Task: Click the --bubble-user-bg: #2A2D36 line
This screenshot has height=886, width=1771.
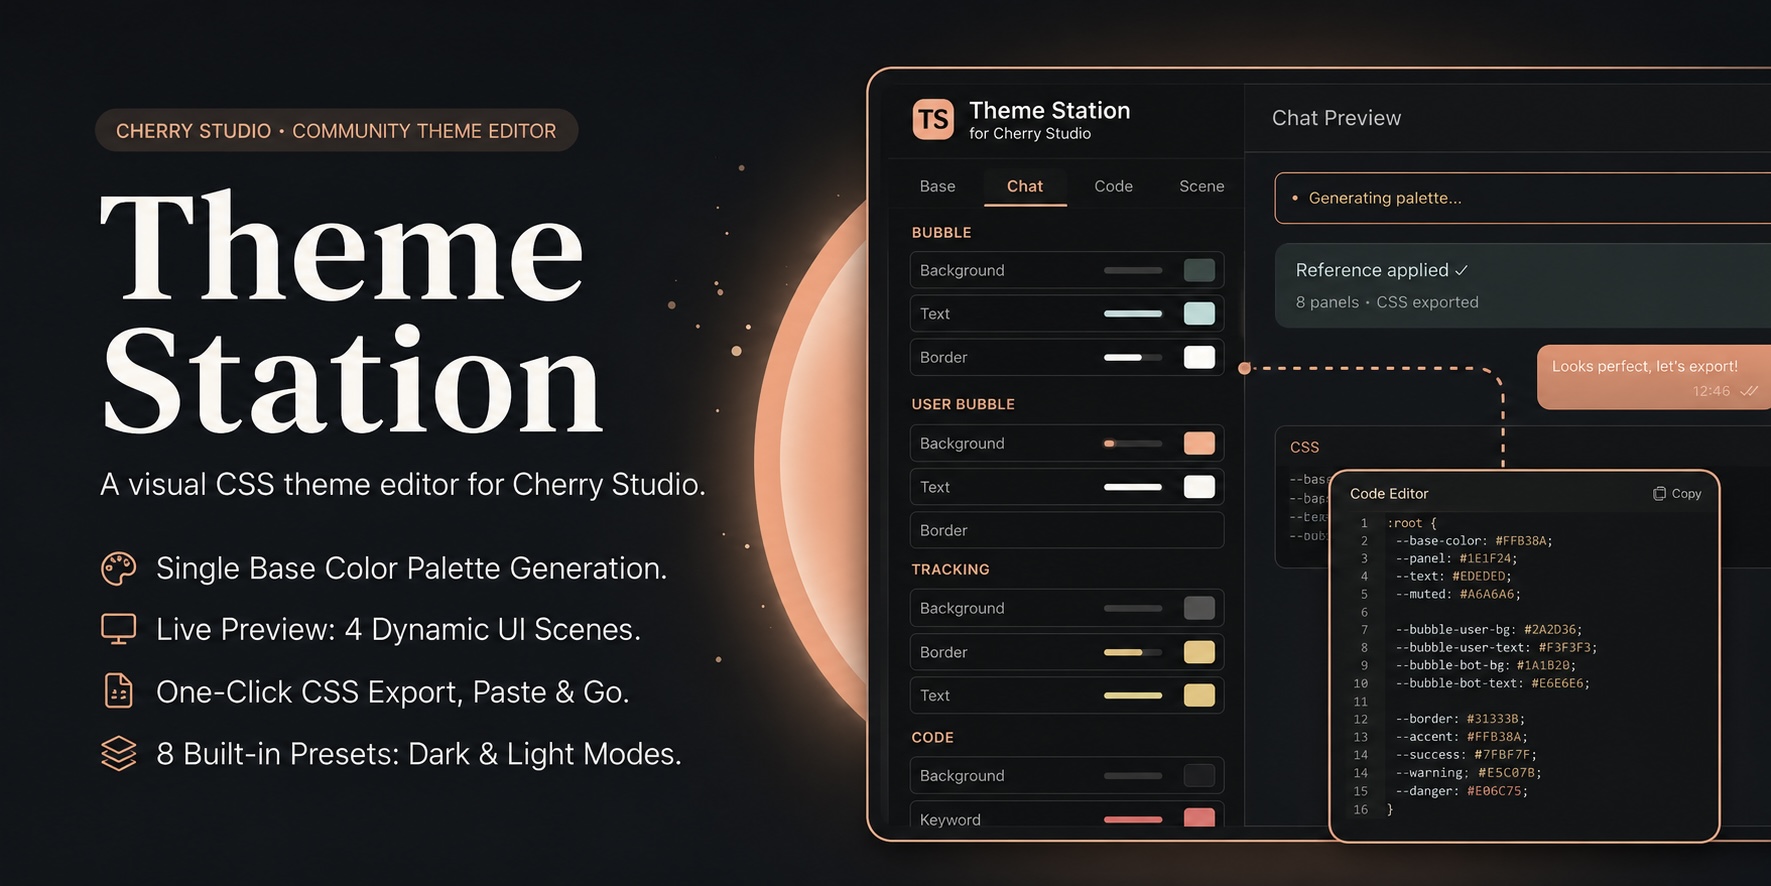Action: (x=1489, y=630)
